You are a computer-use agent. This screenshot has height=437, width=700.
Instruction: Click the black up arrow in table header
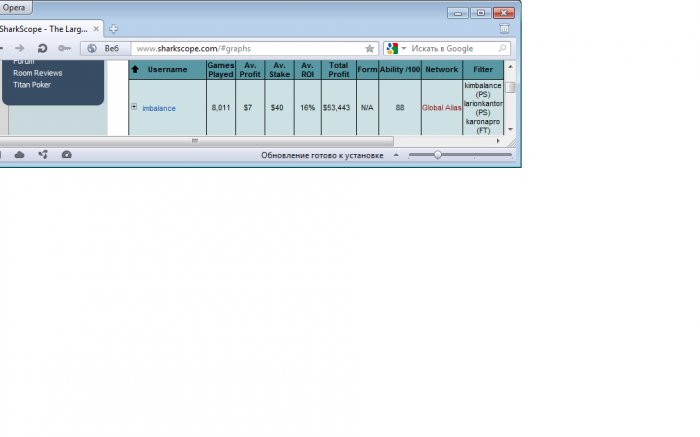(135, 69)
